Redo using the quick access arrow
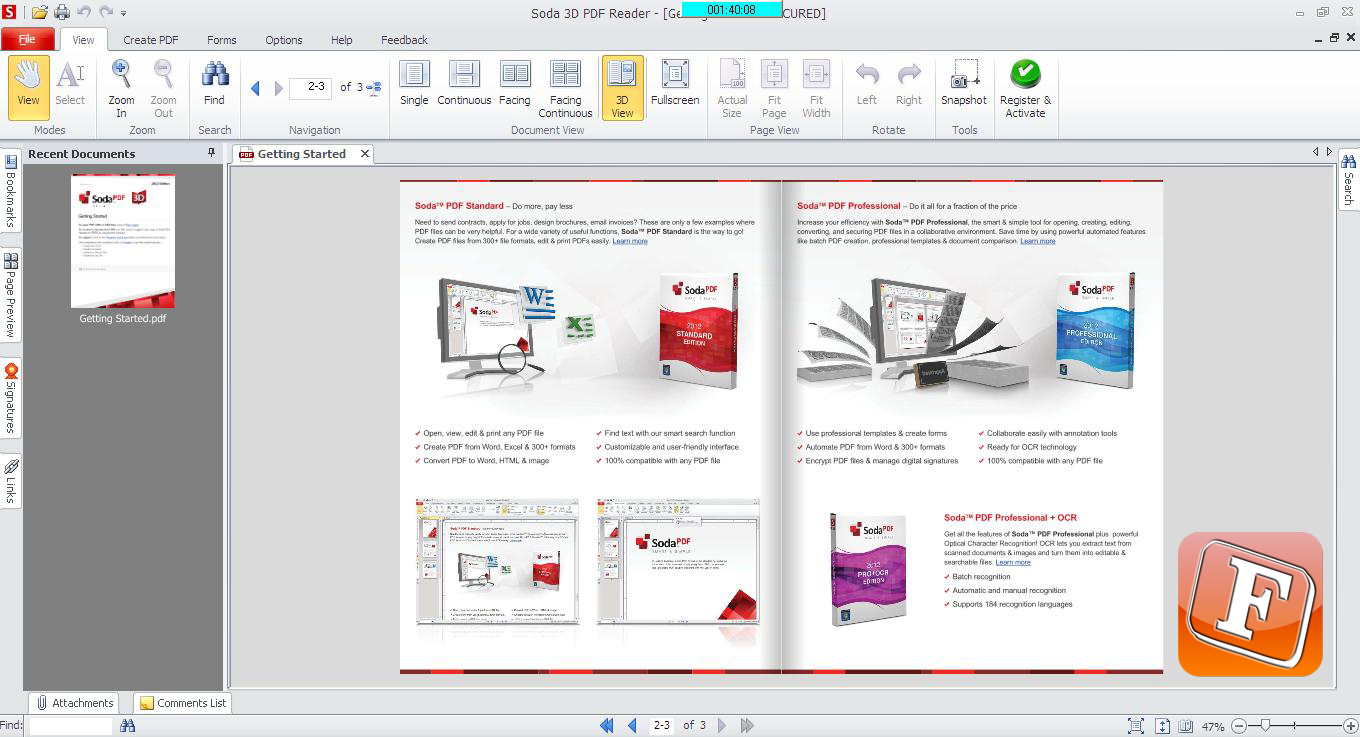The height and width of the screenshot is (737, 1360). click(x=106, y=13)
